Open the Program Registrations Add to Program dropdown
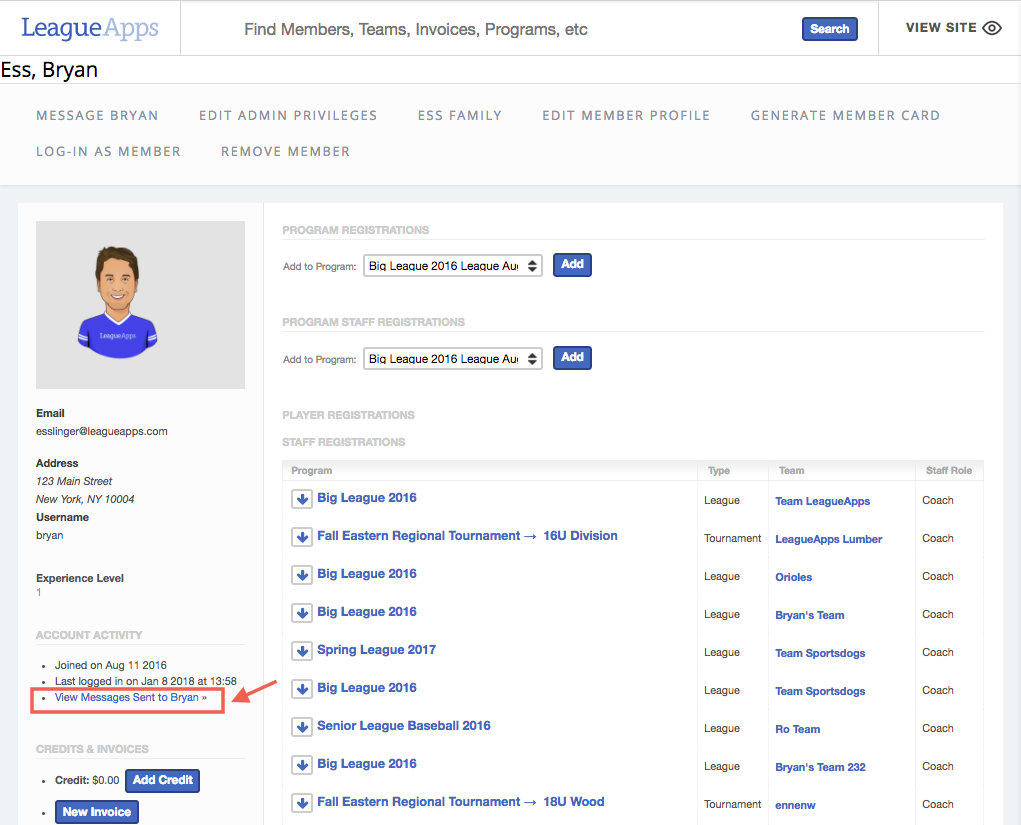 (453, 266)
